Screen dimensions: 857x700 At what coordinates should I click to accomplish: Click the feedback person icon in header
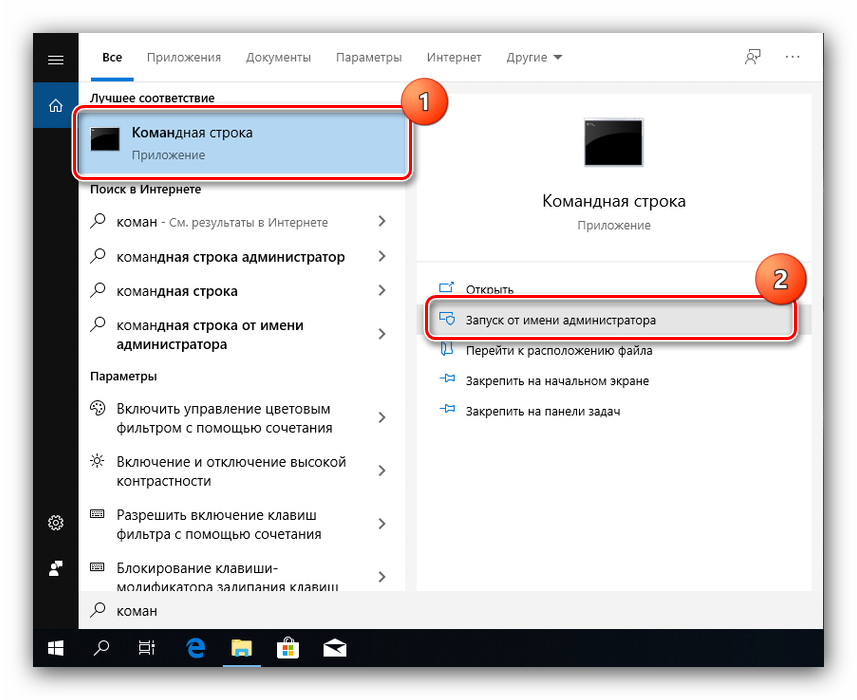(752, 57)
